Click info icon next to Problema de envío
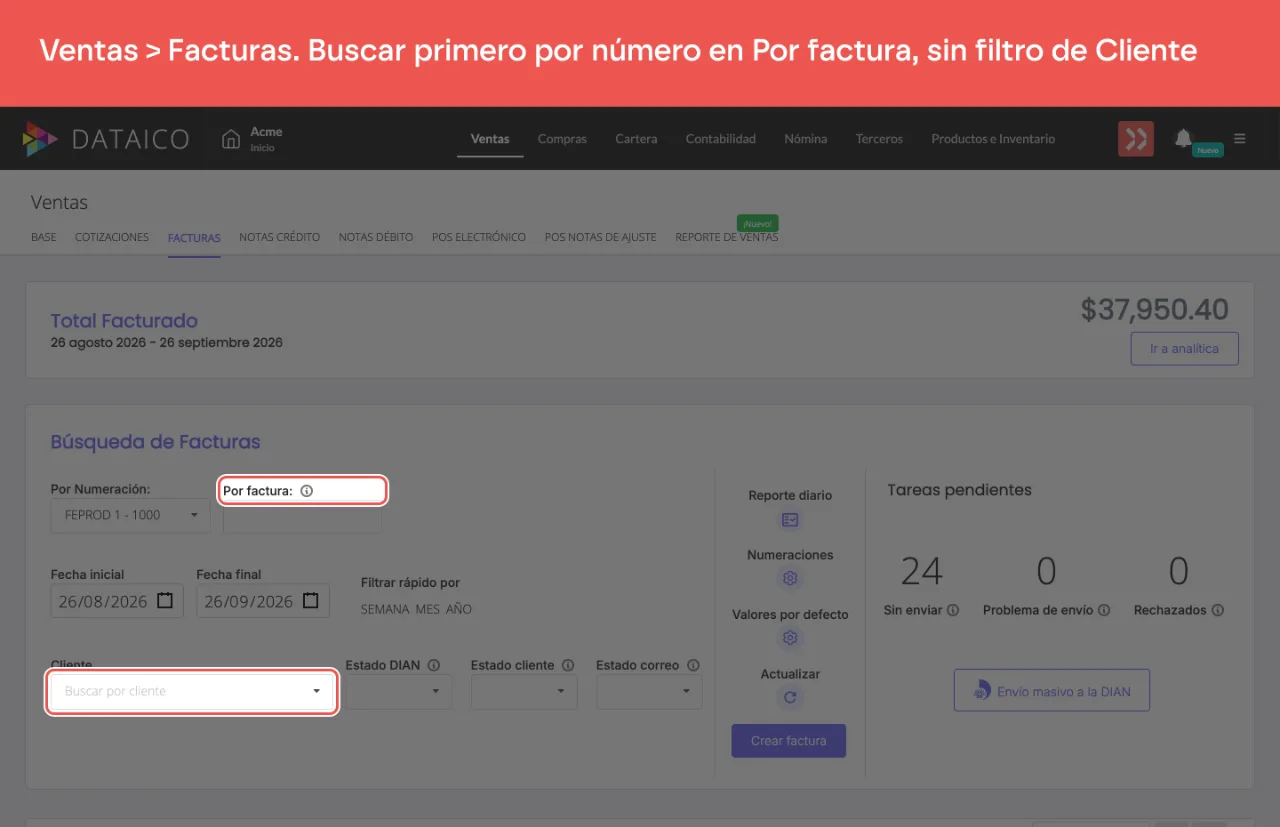The width and height of the screenshot is (1280, 827). click(1104, 610)
